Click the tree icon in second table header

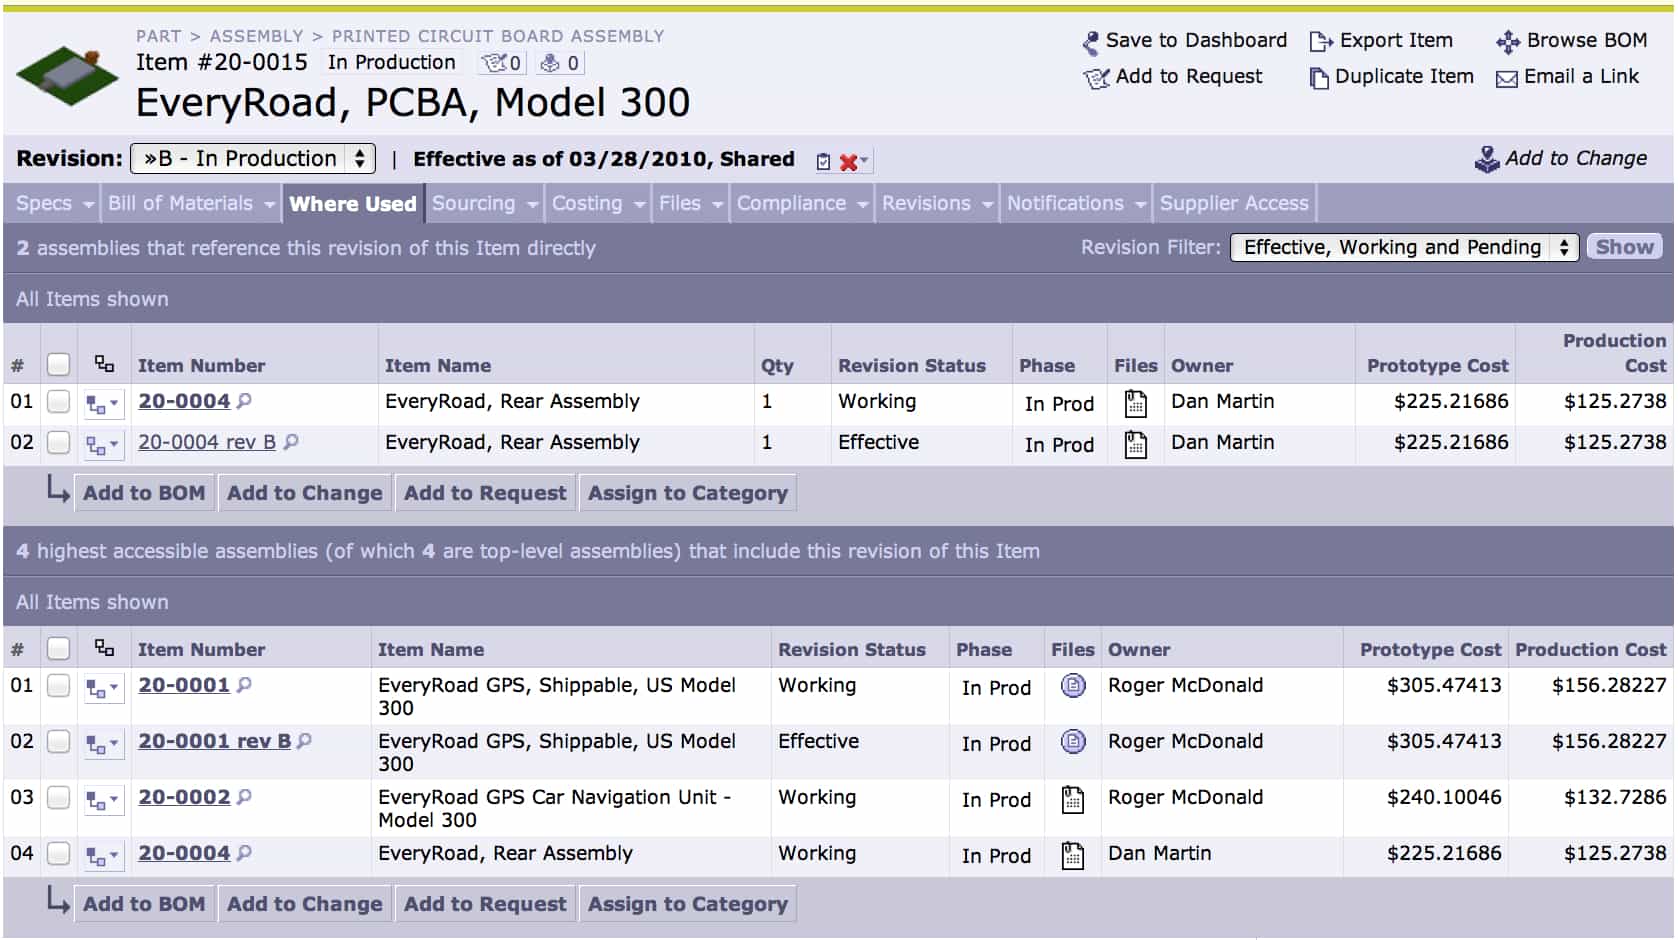tap(104, 647)
